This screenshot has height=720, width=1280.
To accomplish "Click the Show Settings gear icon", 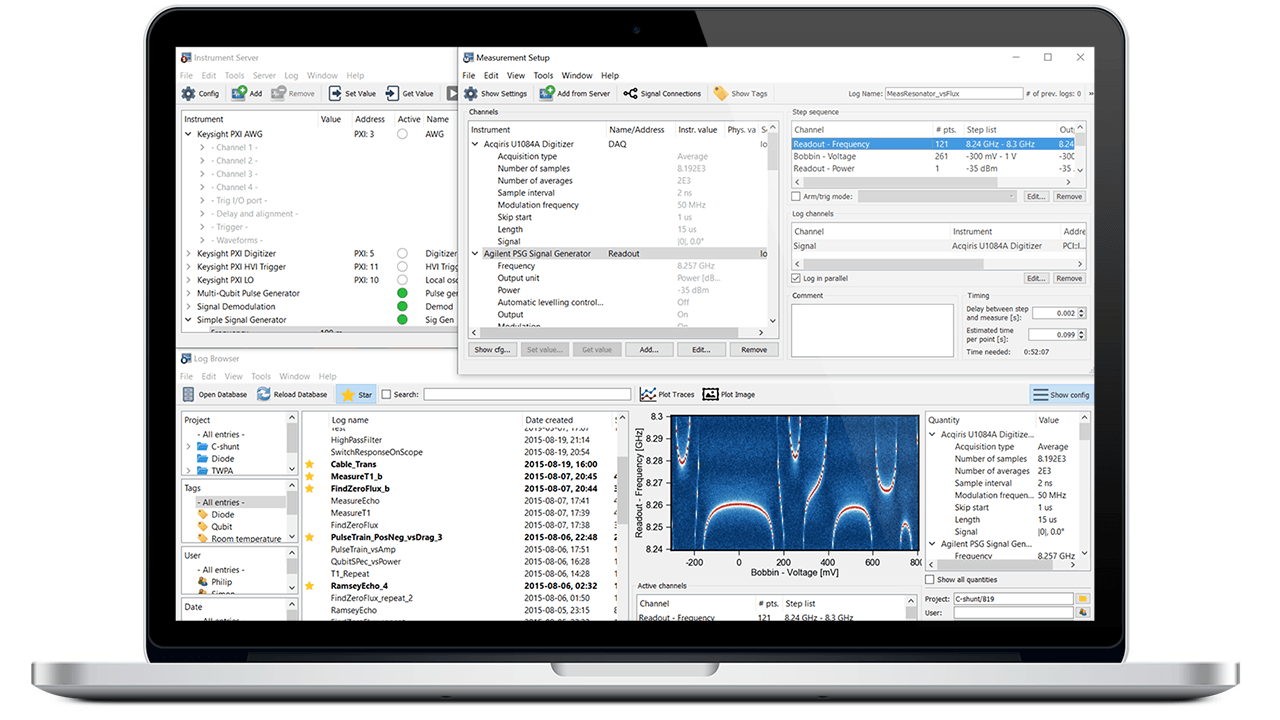I will (x=471, y=93).
